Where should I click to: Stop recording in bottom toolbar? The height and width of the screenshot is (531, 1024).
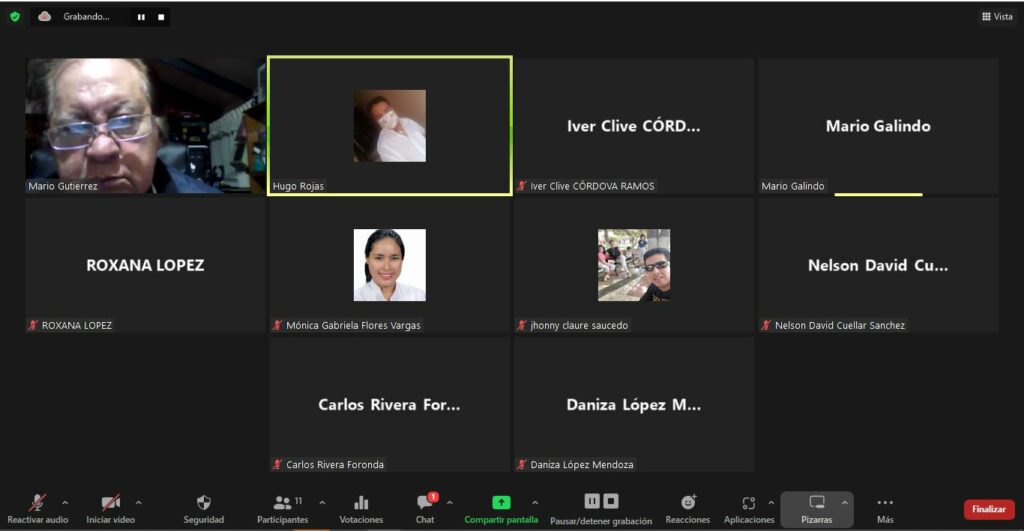(x=611, y=501)
